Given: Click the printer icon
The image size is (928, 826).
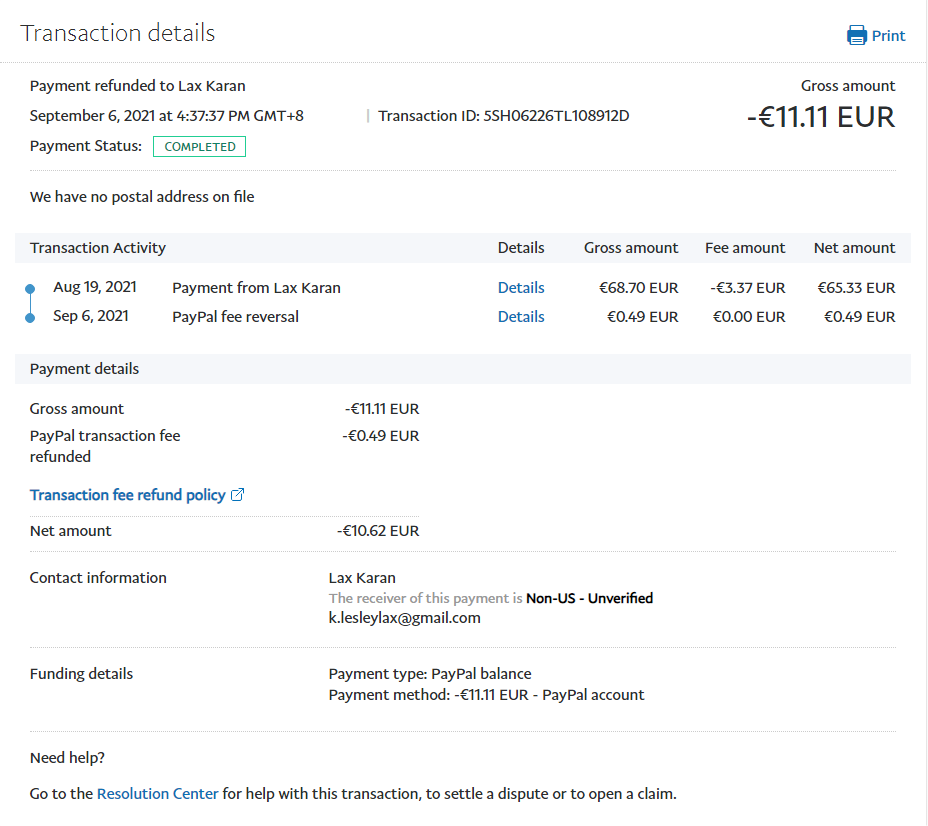Looking at the screenshot, I should [857, 36].
